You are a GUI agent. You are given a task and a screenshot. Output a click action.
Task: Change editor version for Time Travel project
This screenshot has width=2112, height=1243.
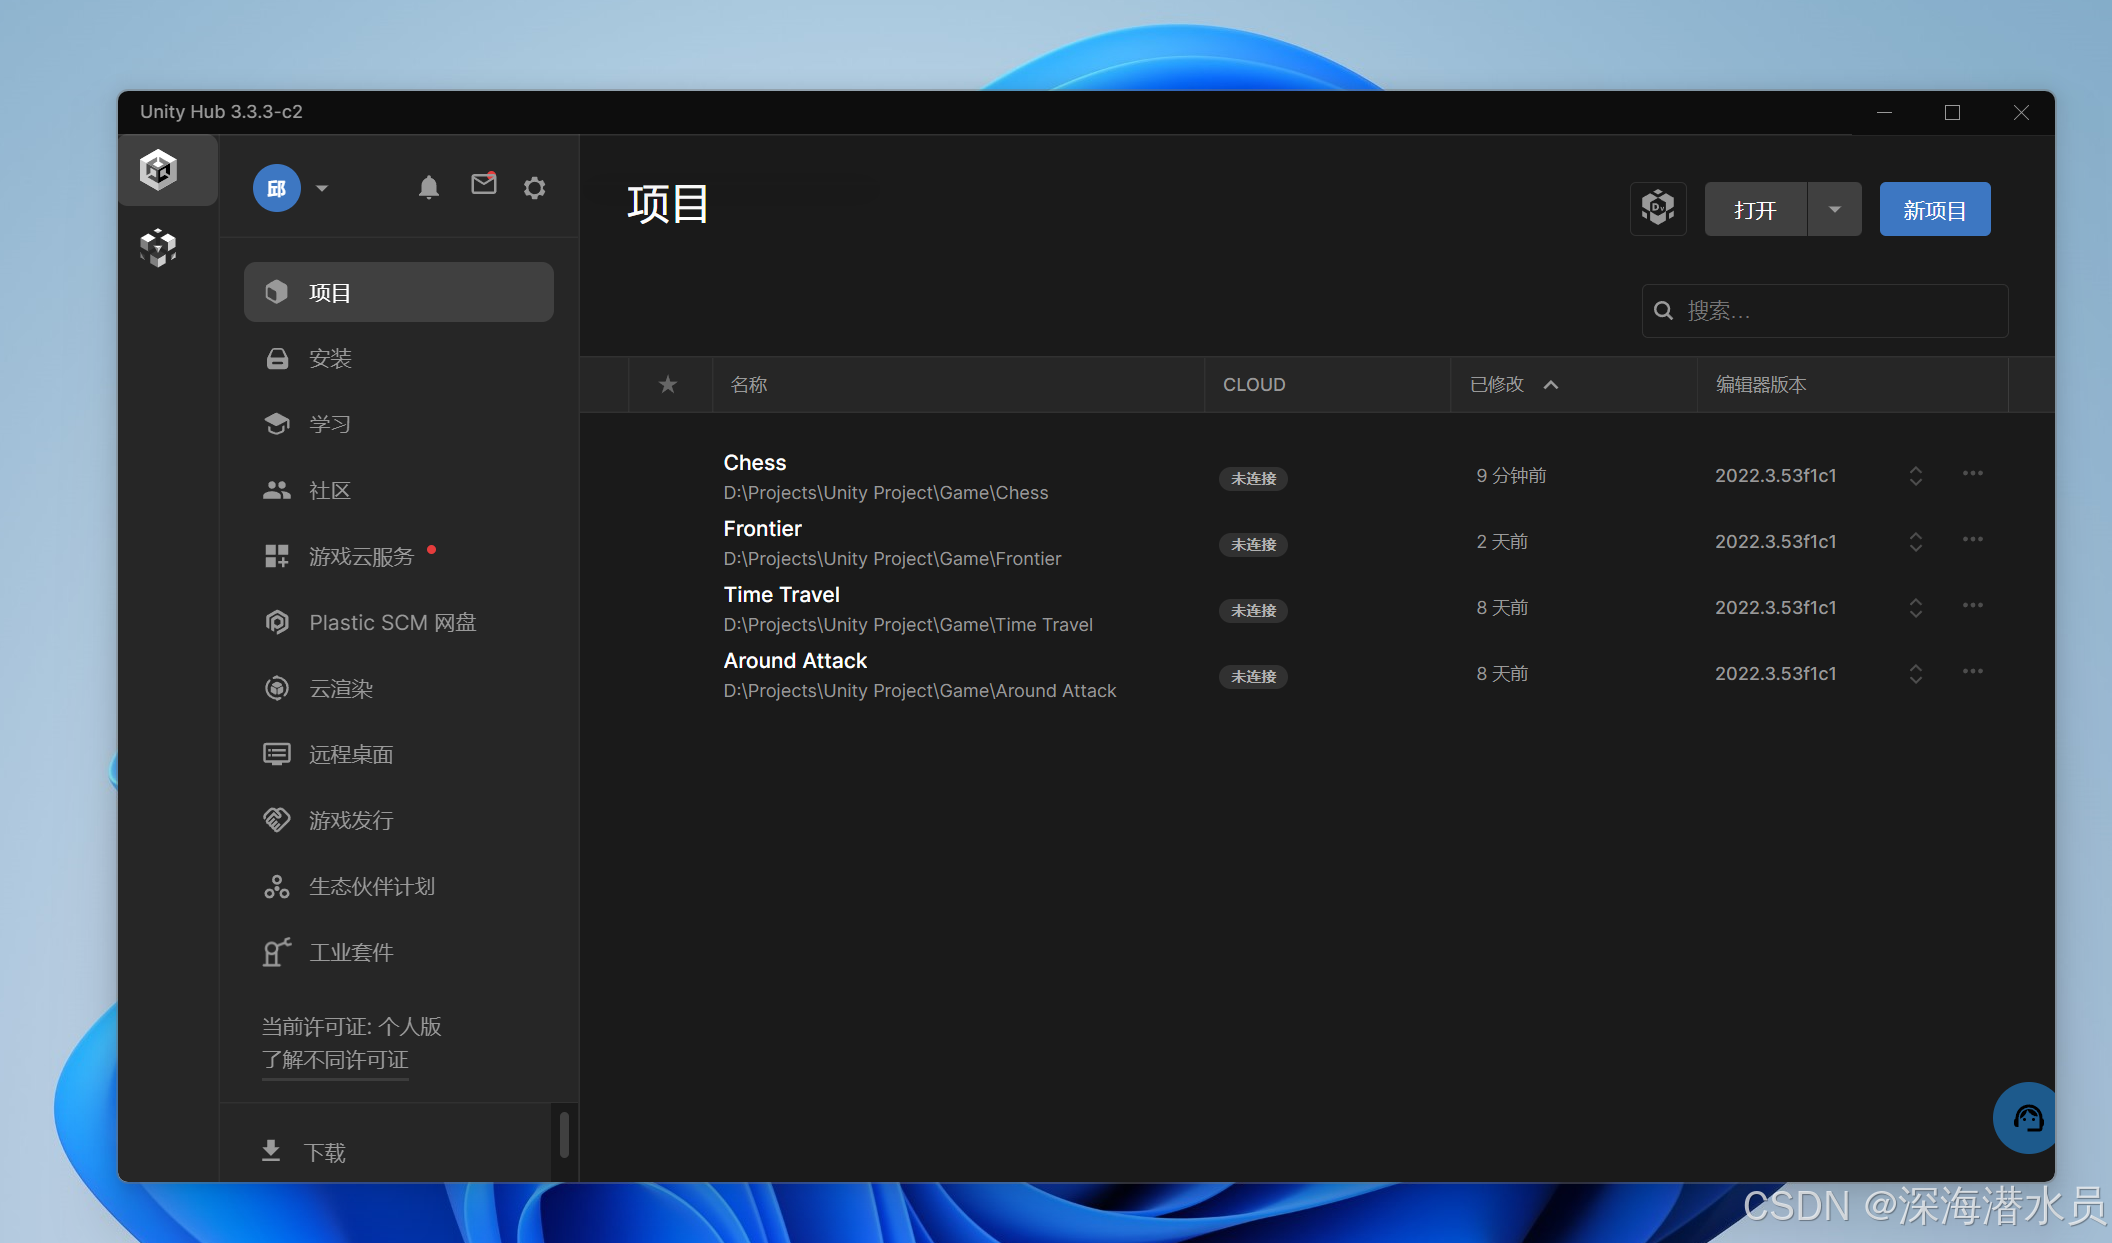[x=1915, y=607]
